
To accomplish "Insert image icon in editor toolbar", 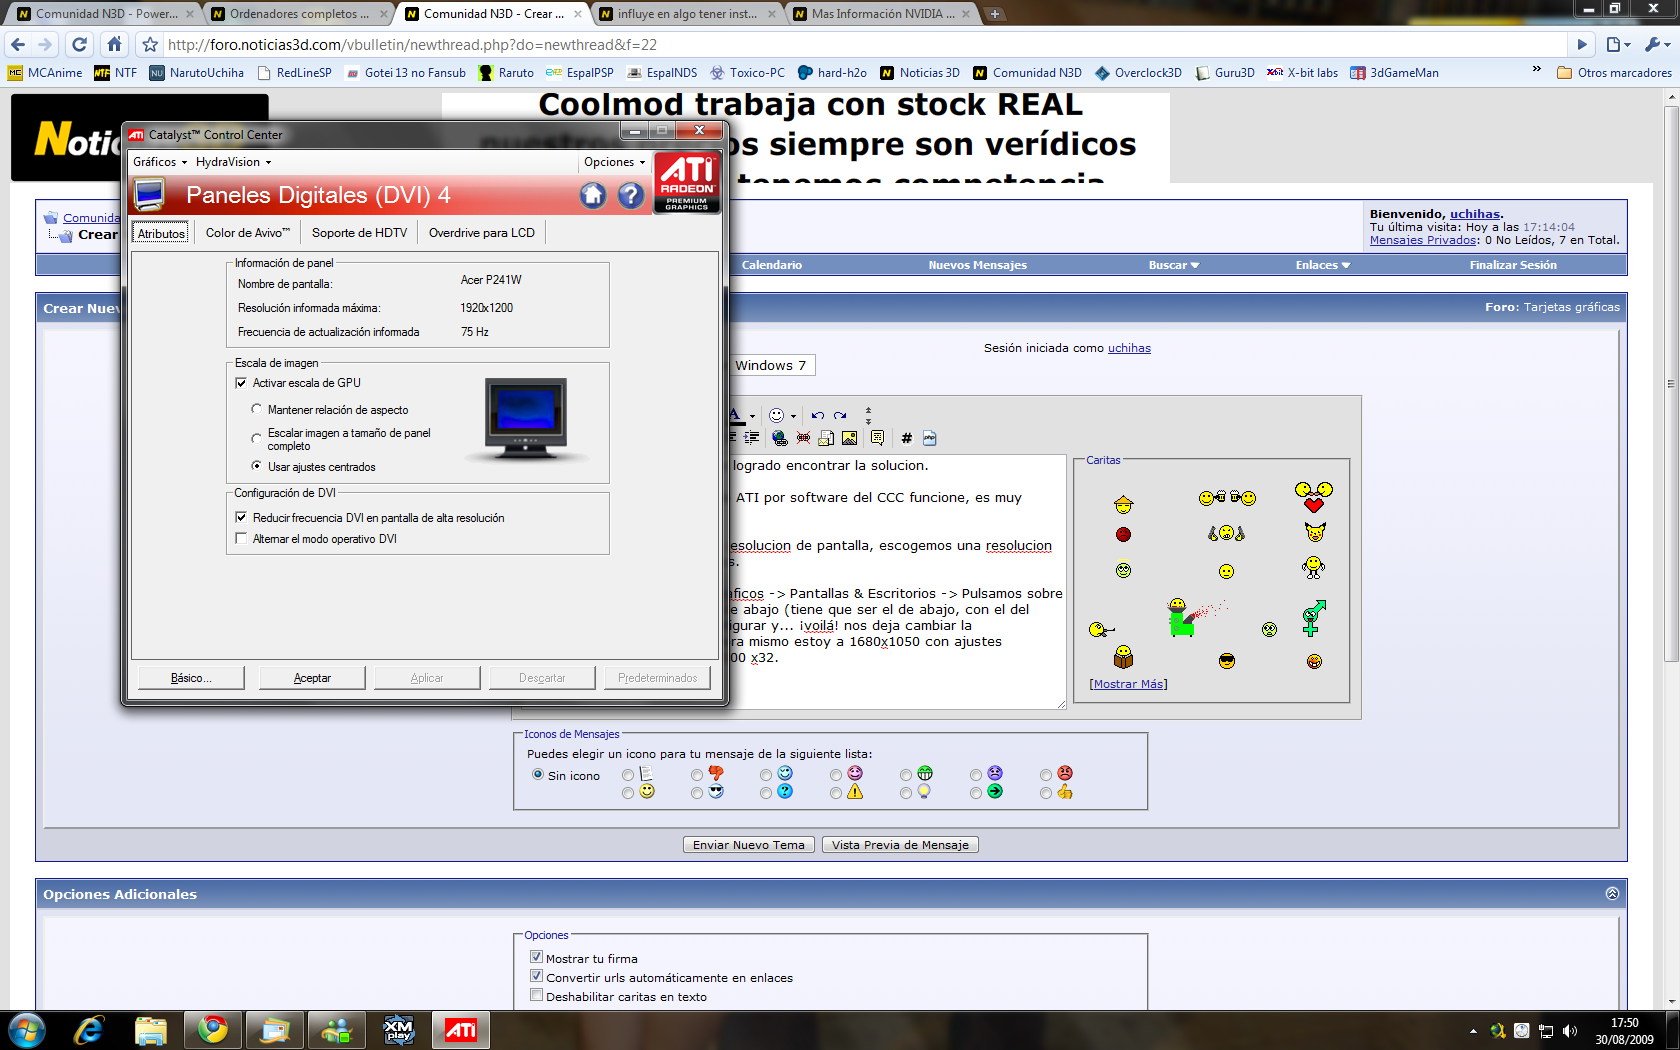I will pyautogui.click(x=849, y=438).
